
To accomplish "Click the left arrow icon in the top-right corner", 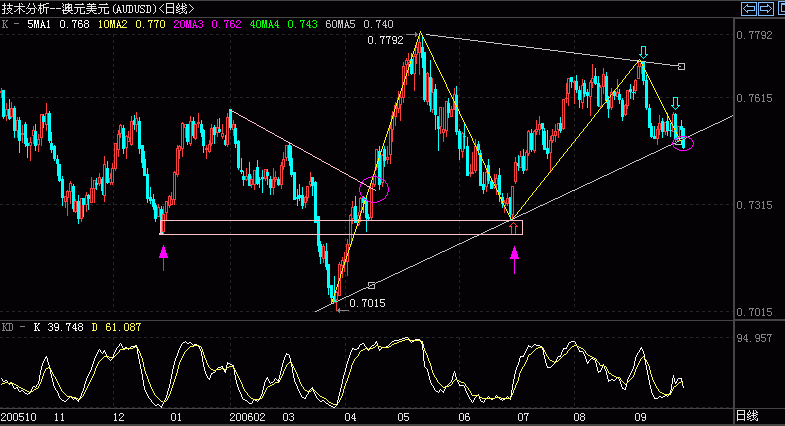I will click(x=749, y=9).
